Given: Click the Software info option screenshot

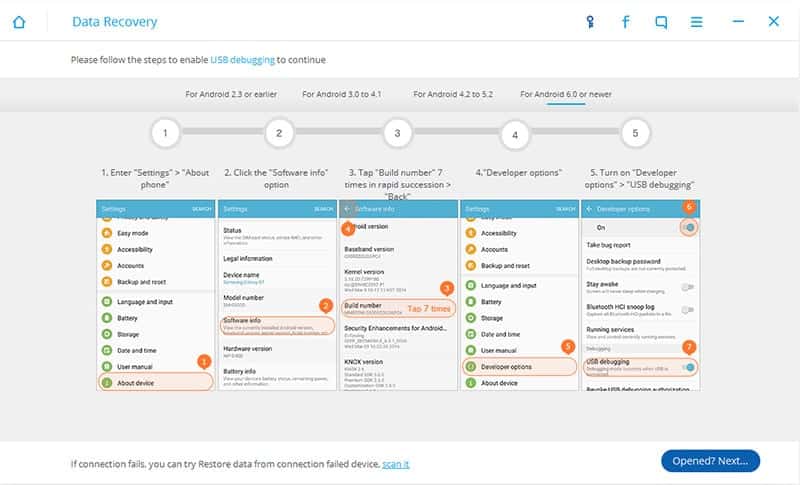Looking at the screenshot, I should (277, 295).
